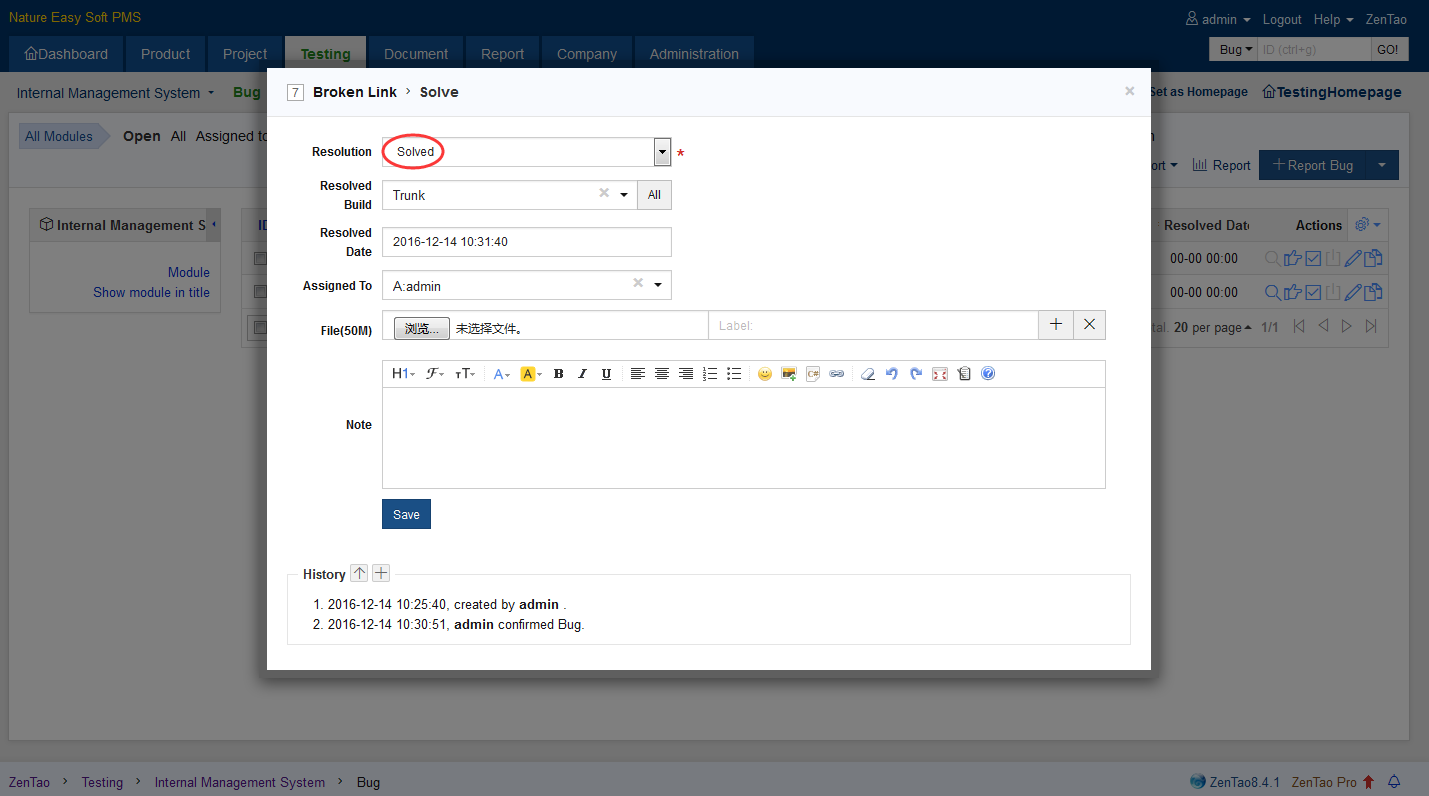This screenshot has height=796, width=1429.
Task: Toggle bold formatting in Note editor
Action: 558,374
